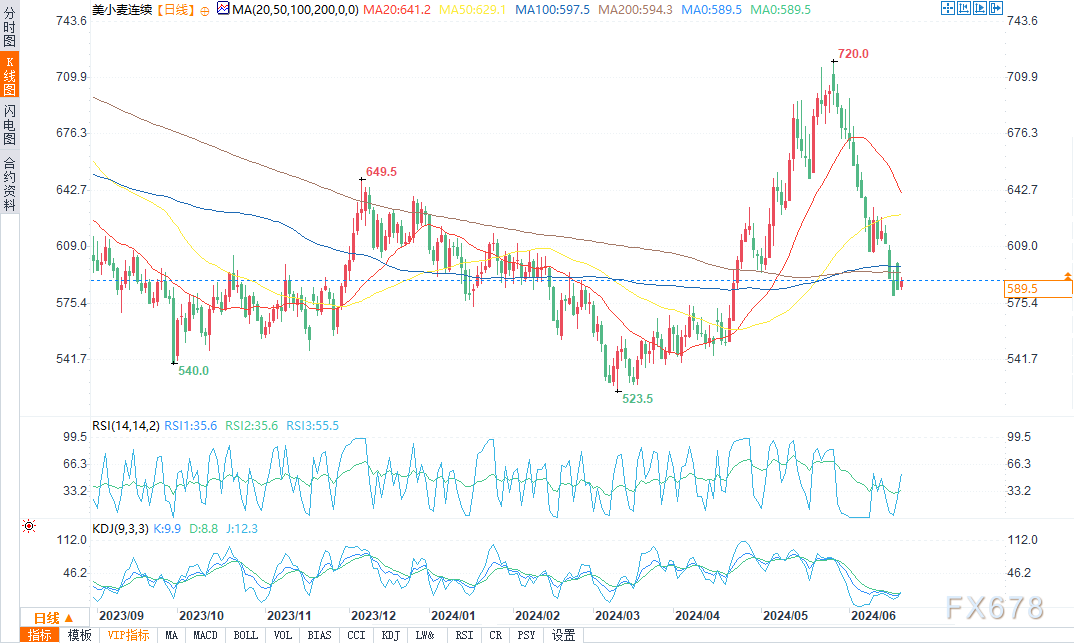
Task: Open the 合约资料 side tab
Action: (x=9, y=184)
